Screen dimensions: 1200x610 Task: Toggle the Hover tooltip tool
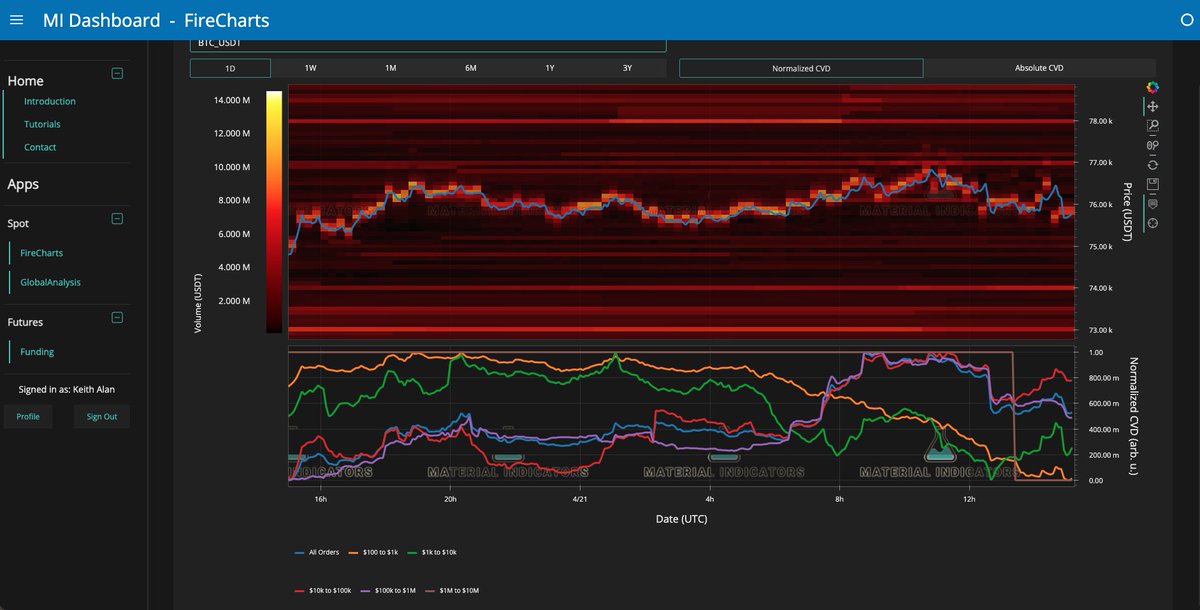pos(1152,204)
